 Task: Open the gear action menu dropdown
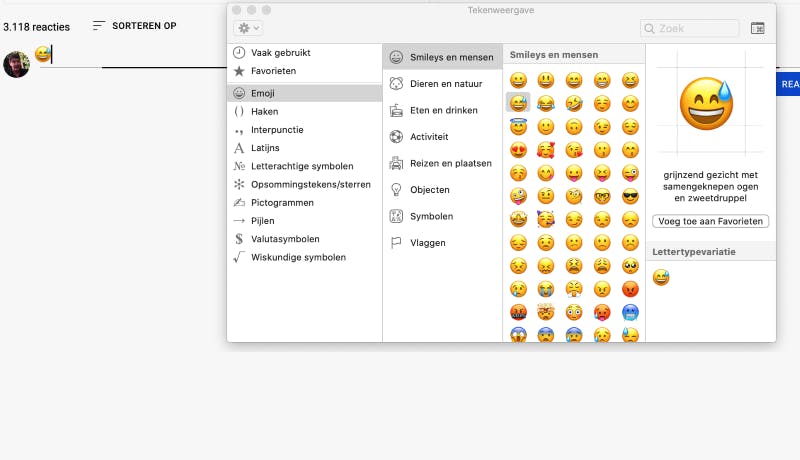tap(248, 29)
